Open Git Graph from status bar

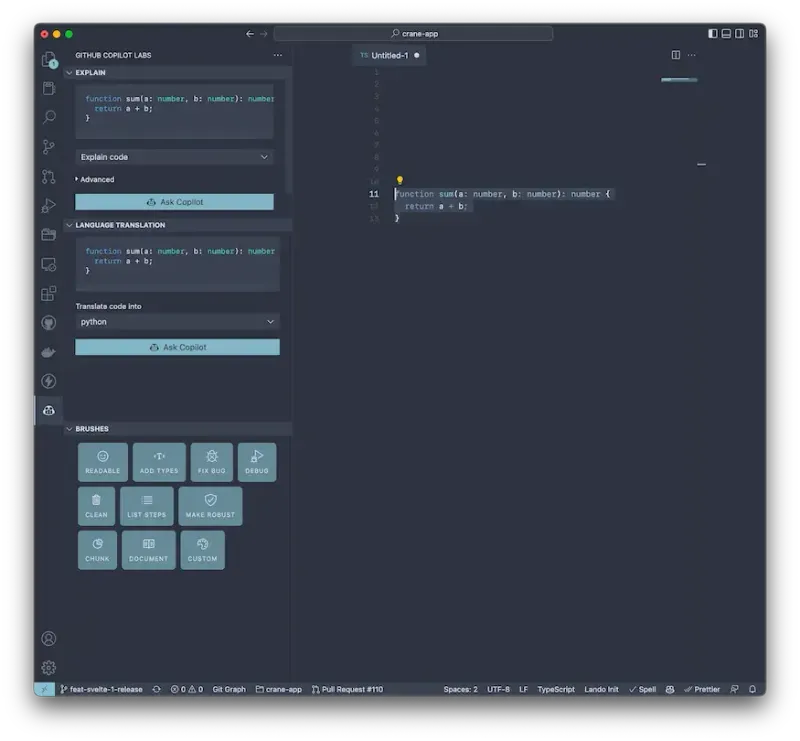pos(229,689)
